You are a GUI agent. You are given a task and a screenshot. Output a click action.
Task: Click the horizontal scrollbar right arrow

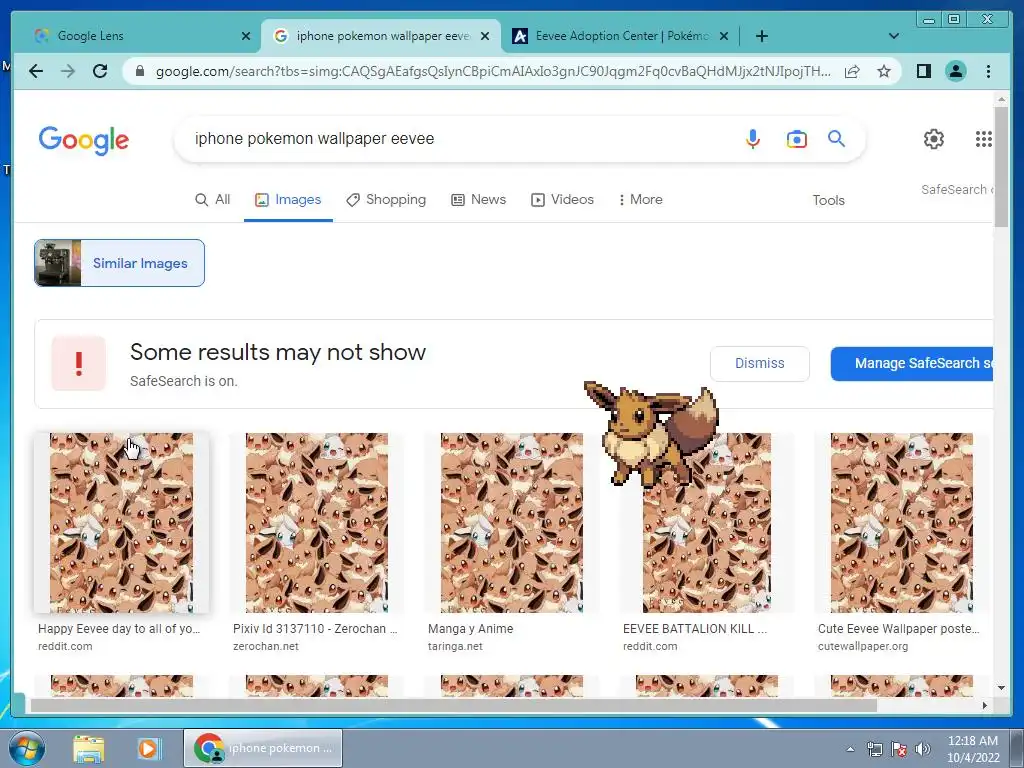(985, 705)
